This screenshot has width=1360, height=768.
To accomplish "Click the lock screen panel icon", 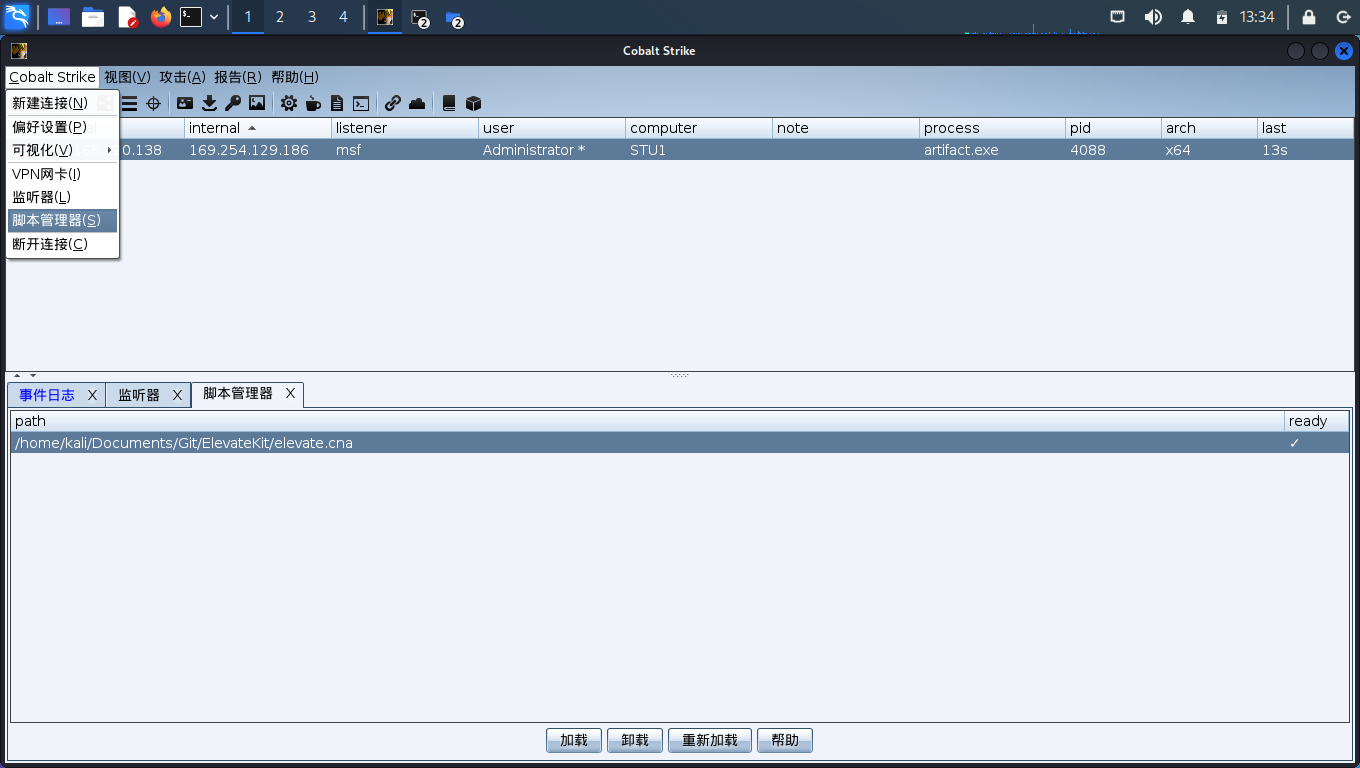I will (x=1309, y=17).
